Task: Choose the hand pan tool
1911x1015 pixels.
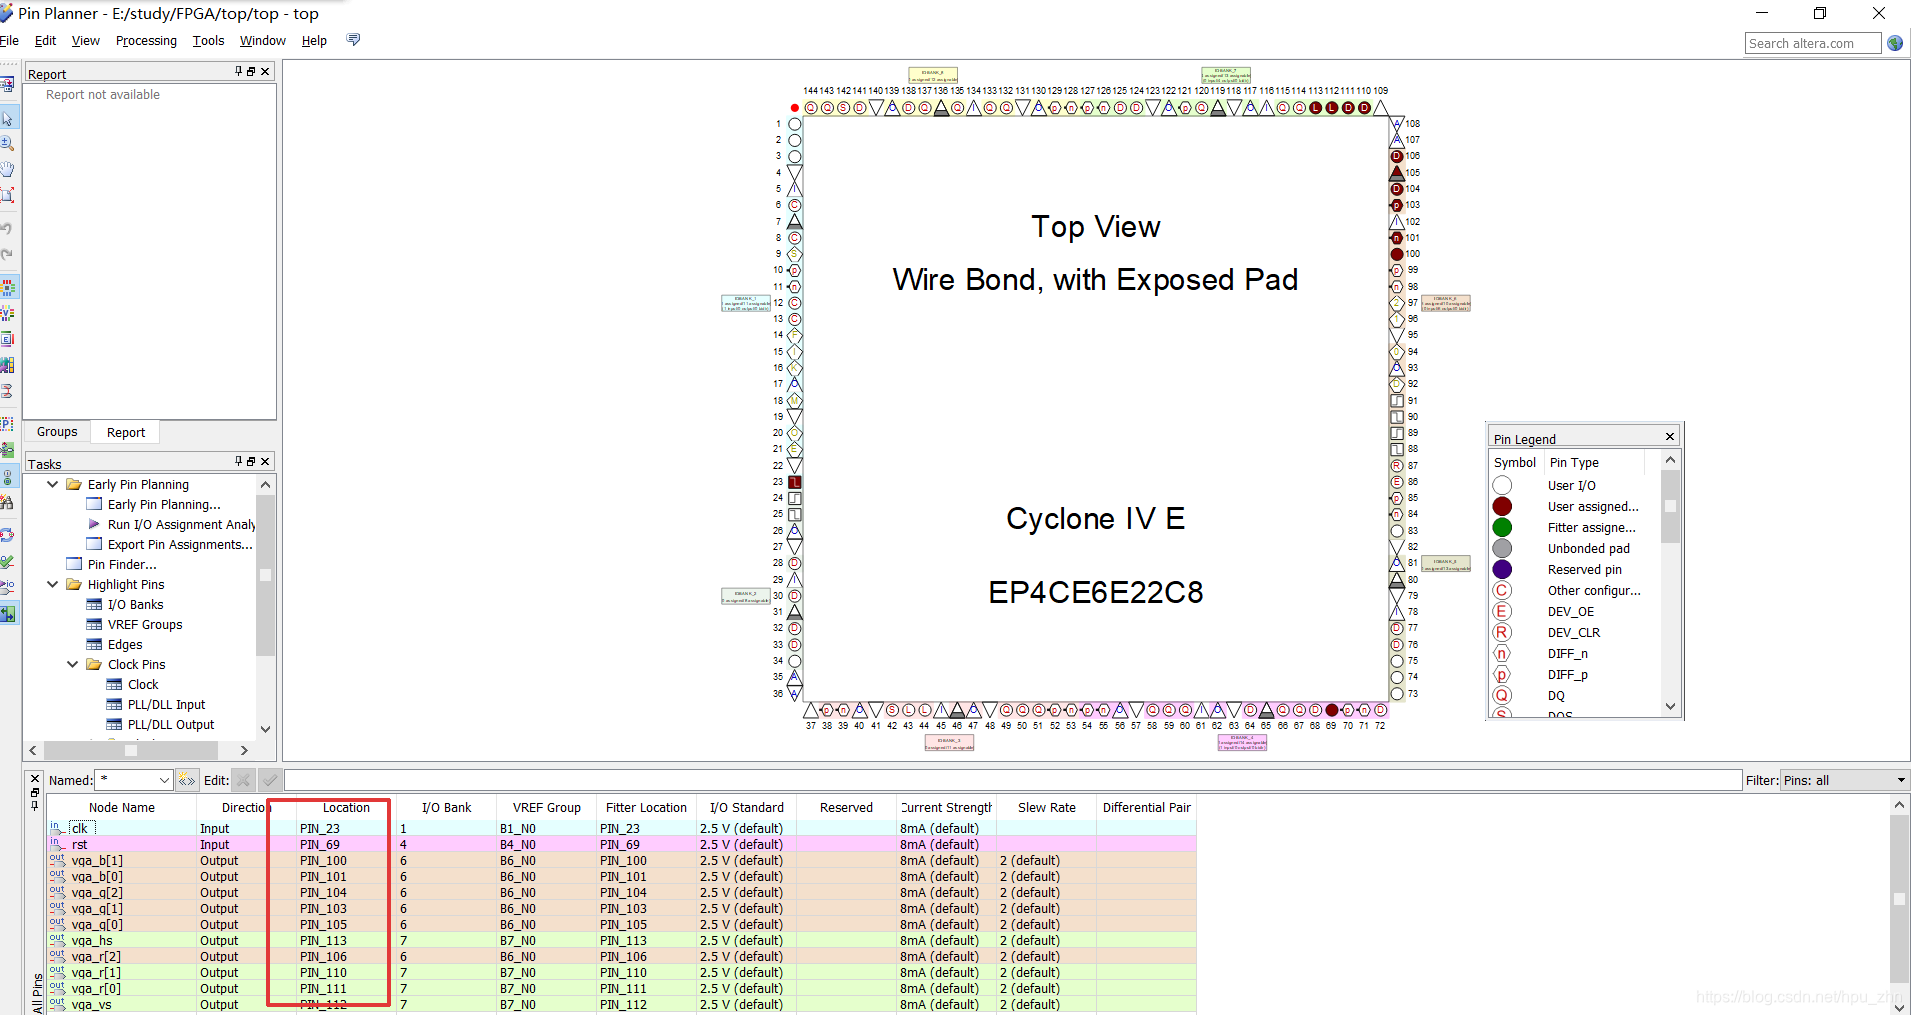Action: coord(8,169)
